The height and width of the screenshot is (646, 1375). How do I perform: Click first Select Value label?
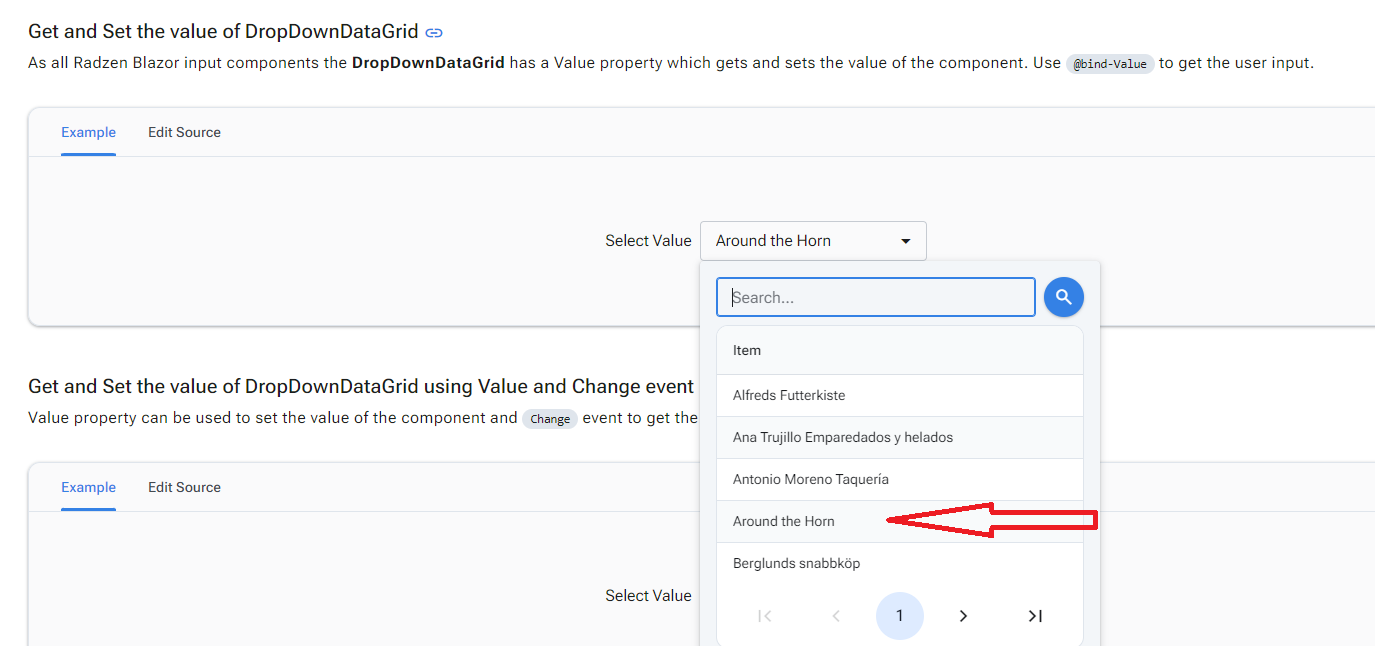click(x=648, y=241)
